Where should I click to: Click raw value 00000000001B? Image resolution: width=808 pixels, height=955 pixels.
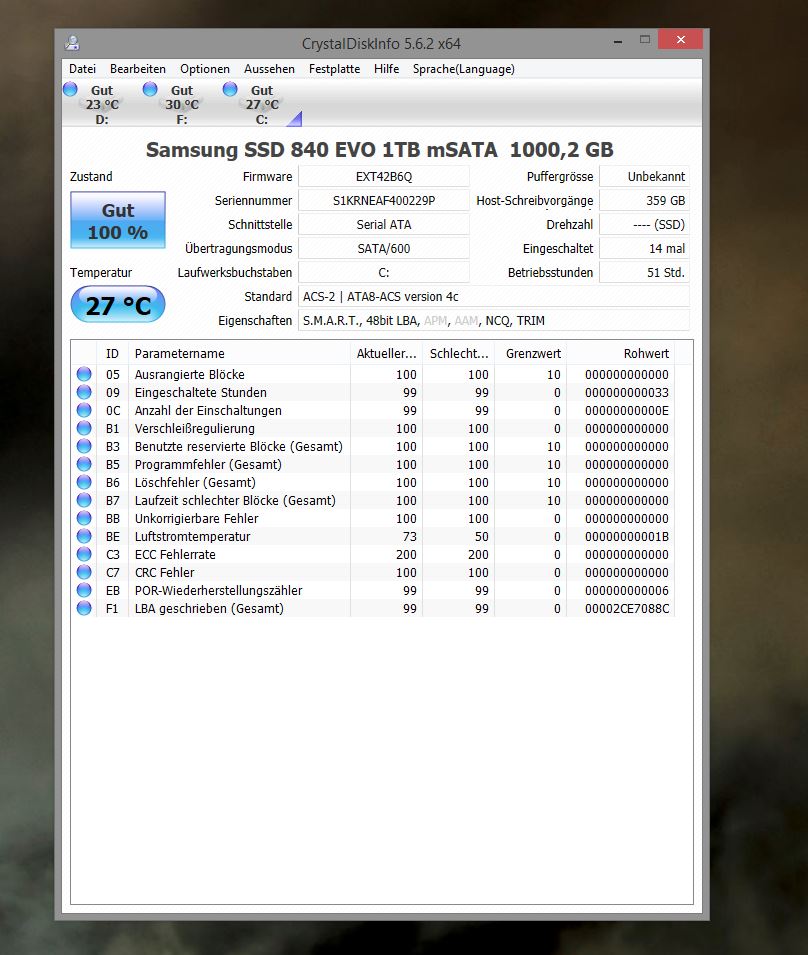coord(627,537)
